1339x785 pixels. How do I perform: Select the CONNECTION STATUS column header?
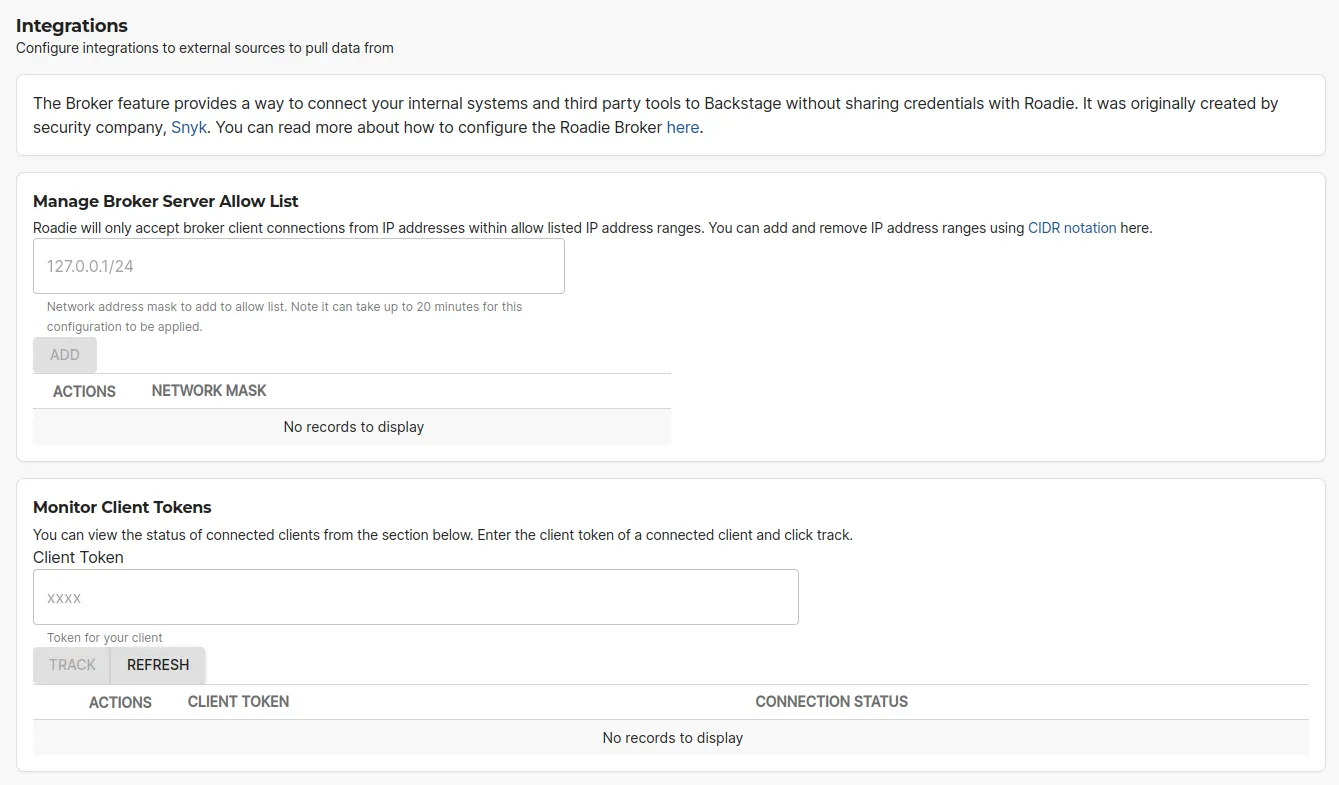pos(831,701)
